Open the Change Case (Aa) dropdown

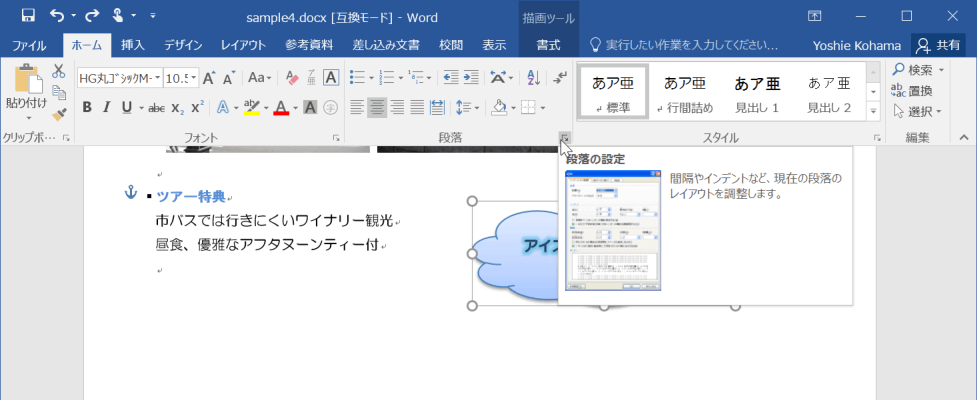click(260, 78)
